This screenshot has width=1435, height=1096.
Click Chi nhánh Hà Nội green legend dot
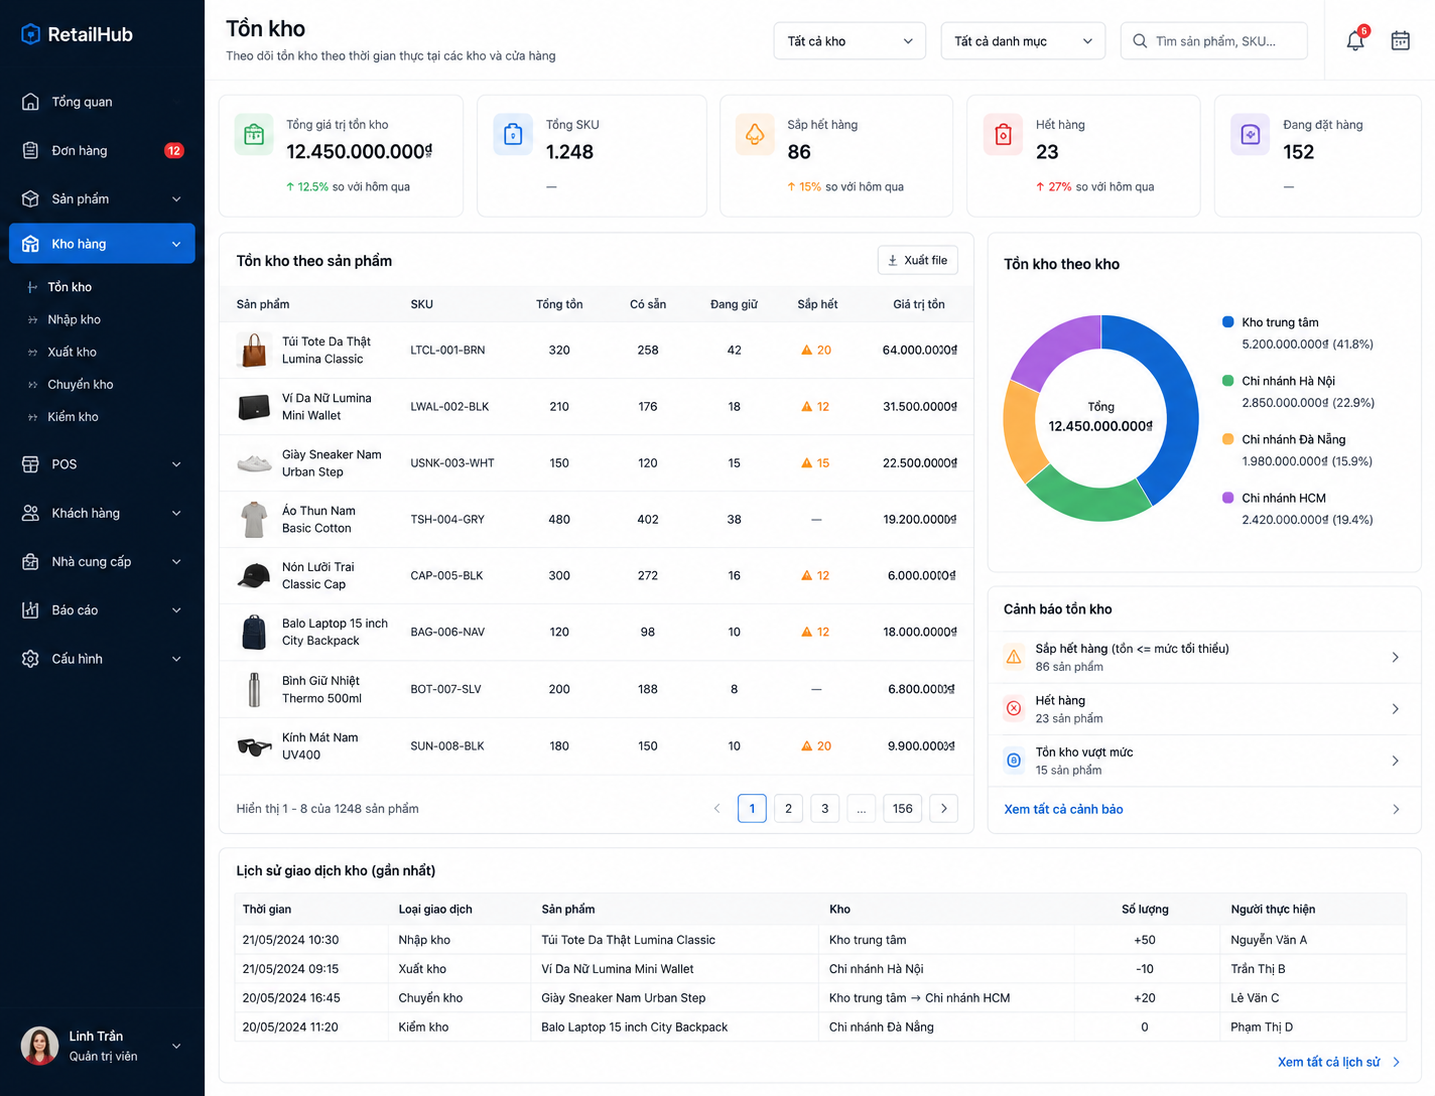coord(1228,381)
